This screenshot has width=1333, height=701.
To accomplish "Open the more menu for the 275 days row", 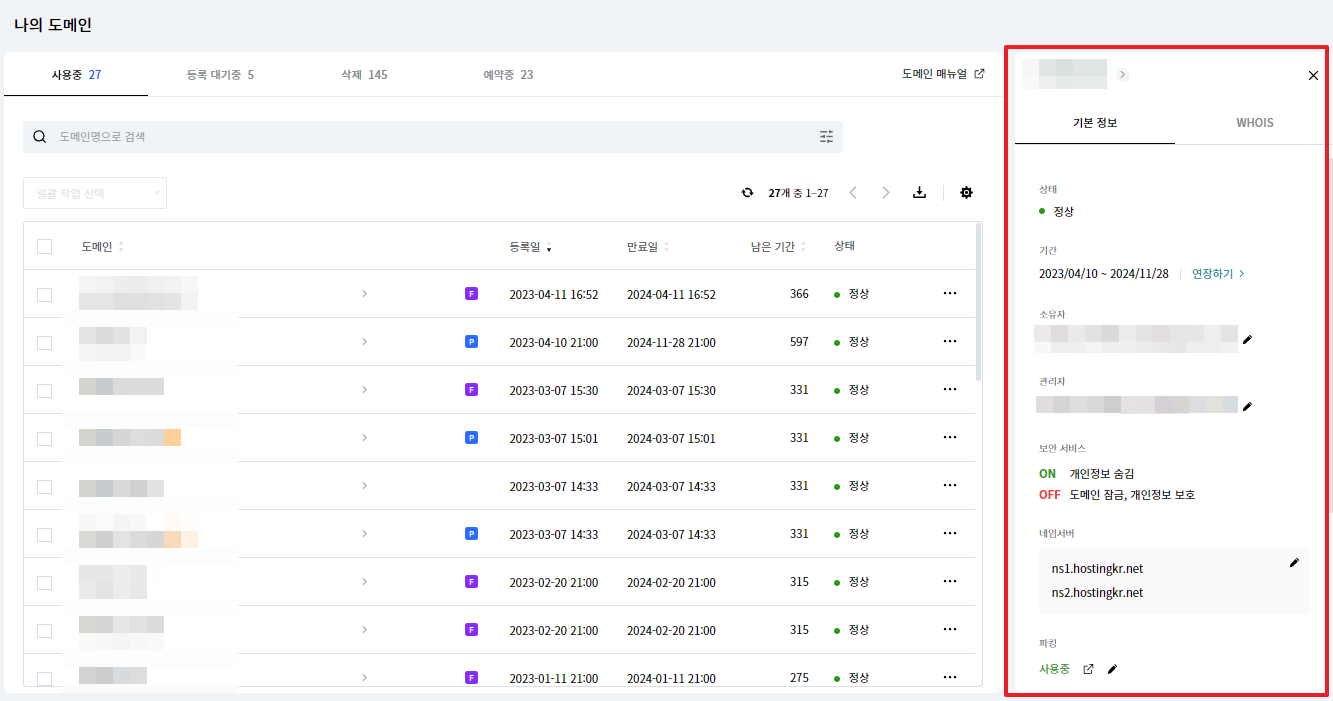I will (950, 677).
